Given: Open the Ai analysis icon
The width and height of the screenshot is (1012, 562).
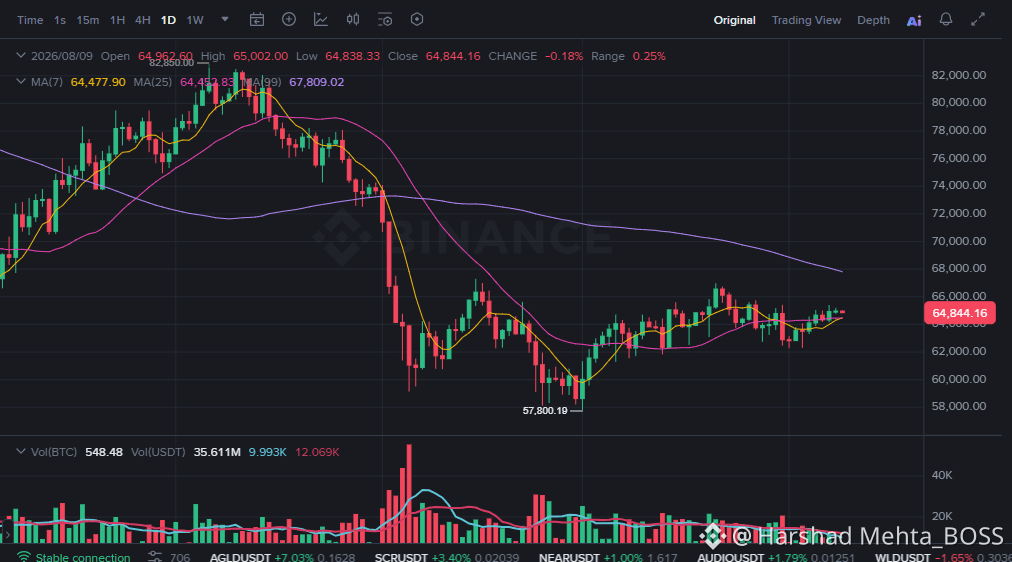Looking at the screenshot, I should 914,21.
